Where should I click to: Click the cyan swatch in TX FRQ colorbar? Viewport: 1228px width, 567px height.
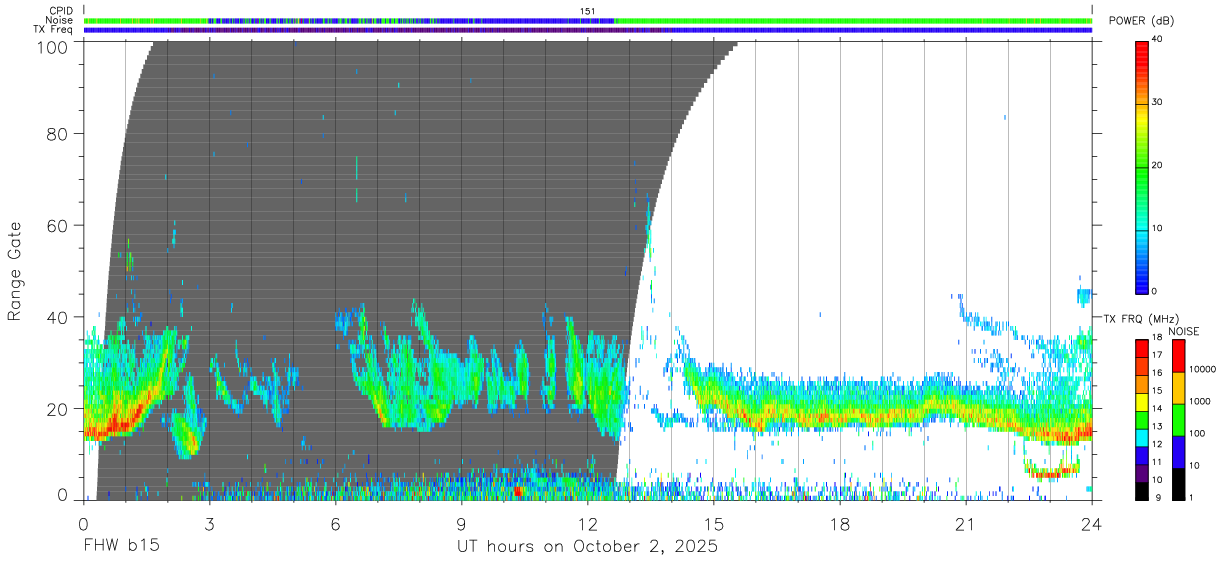[x=1142, y=438]
